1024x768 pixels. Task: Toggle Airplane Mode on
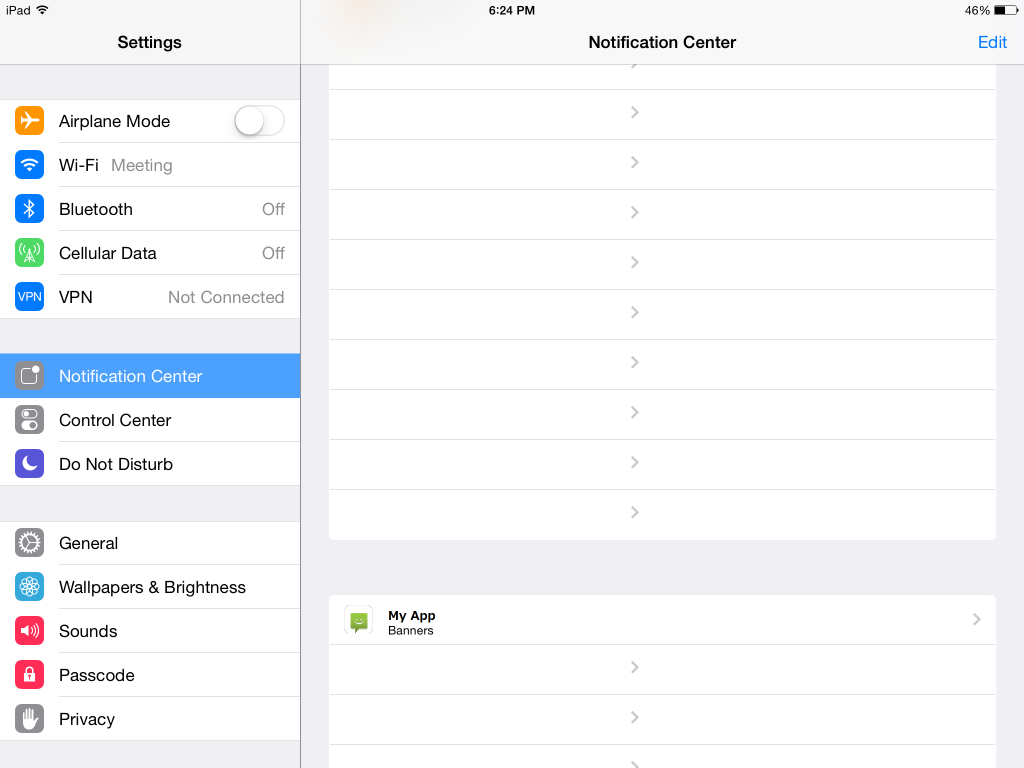[x=258, y=120]
